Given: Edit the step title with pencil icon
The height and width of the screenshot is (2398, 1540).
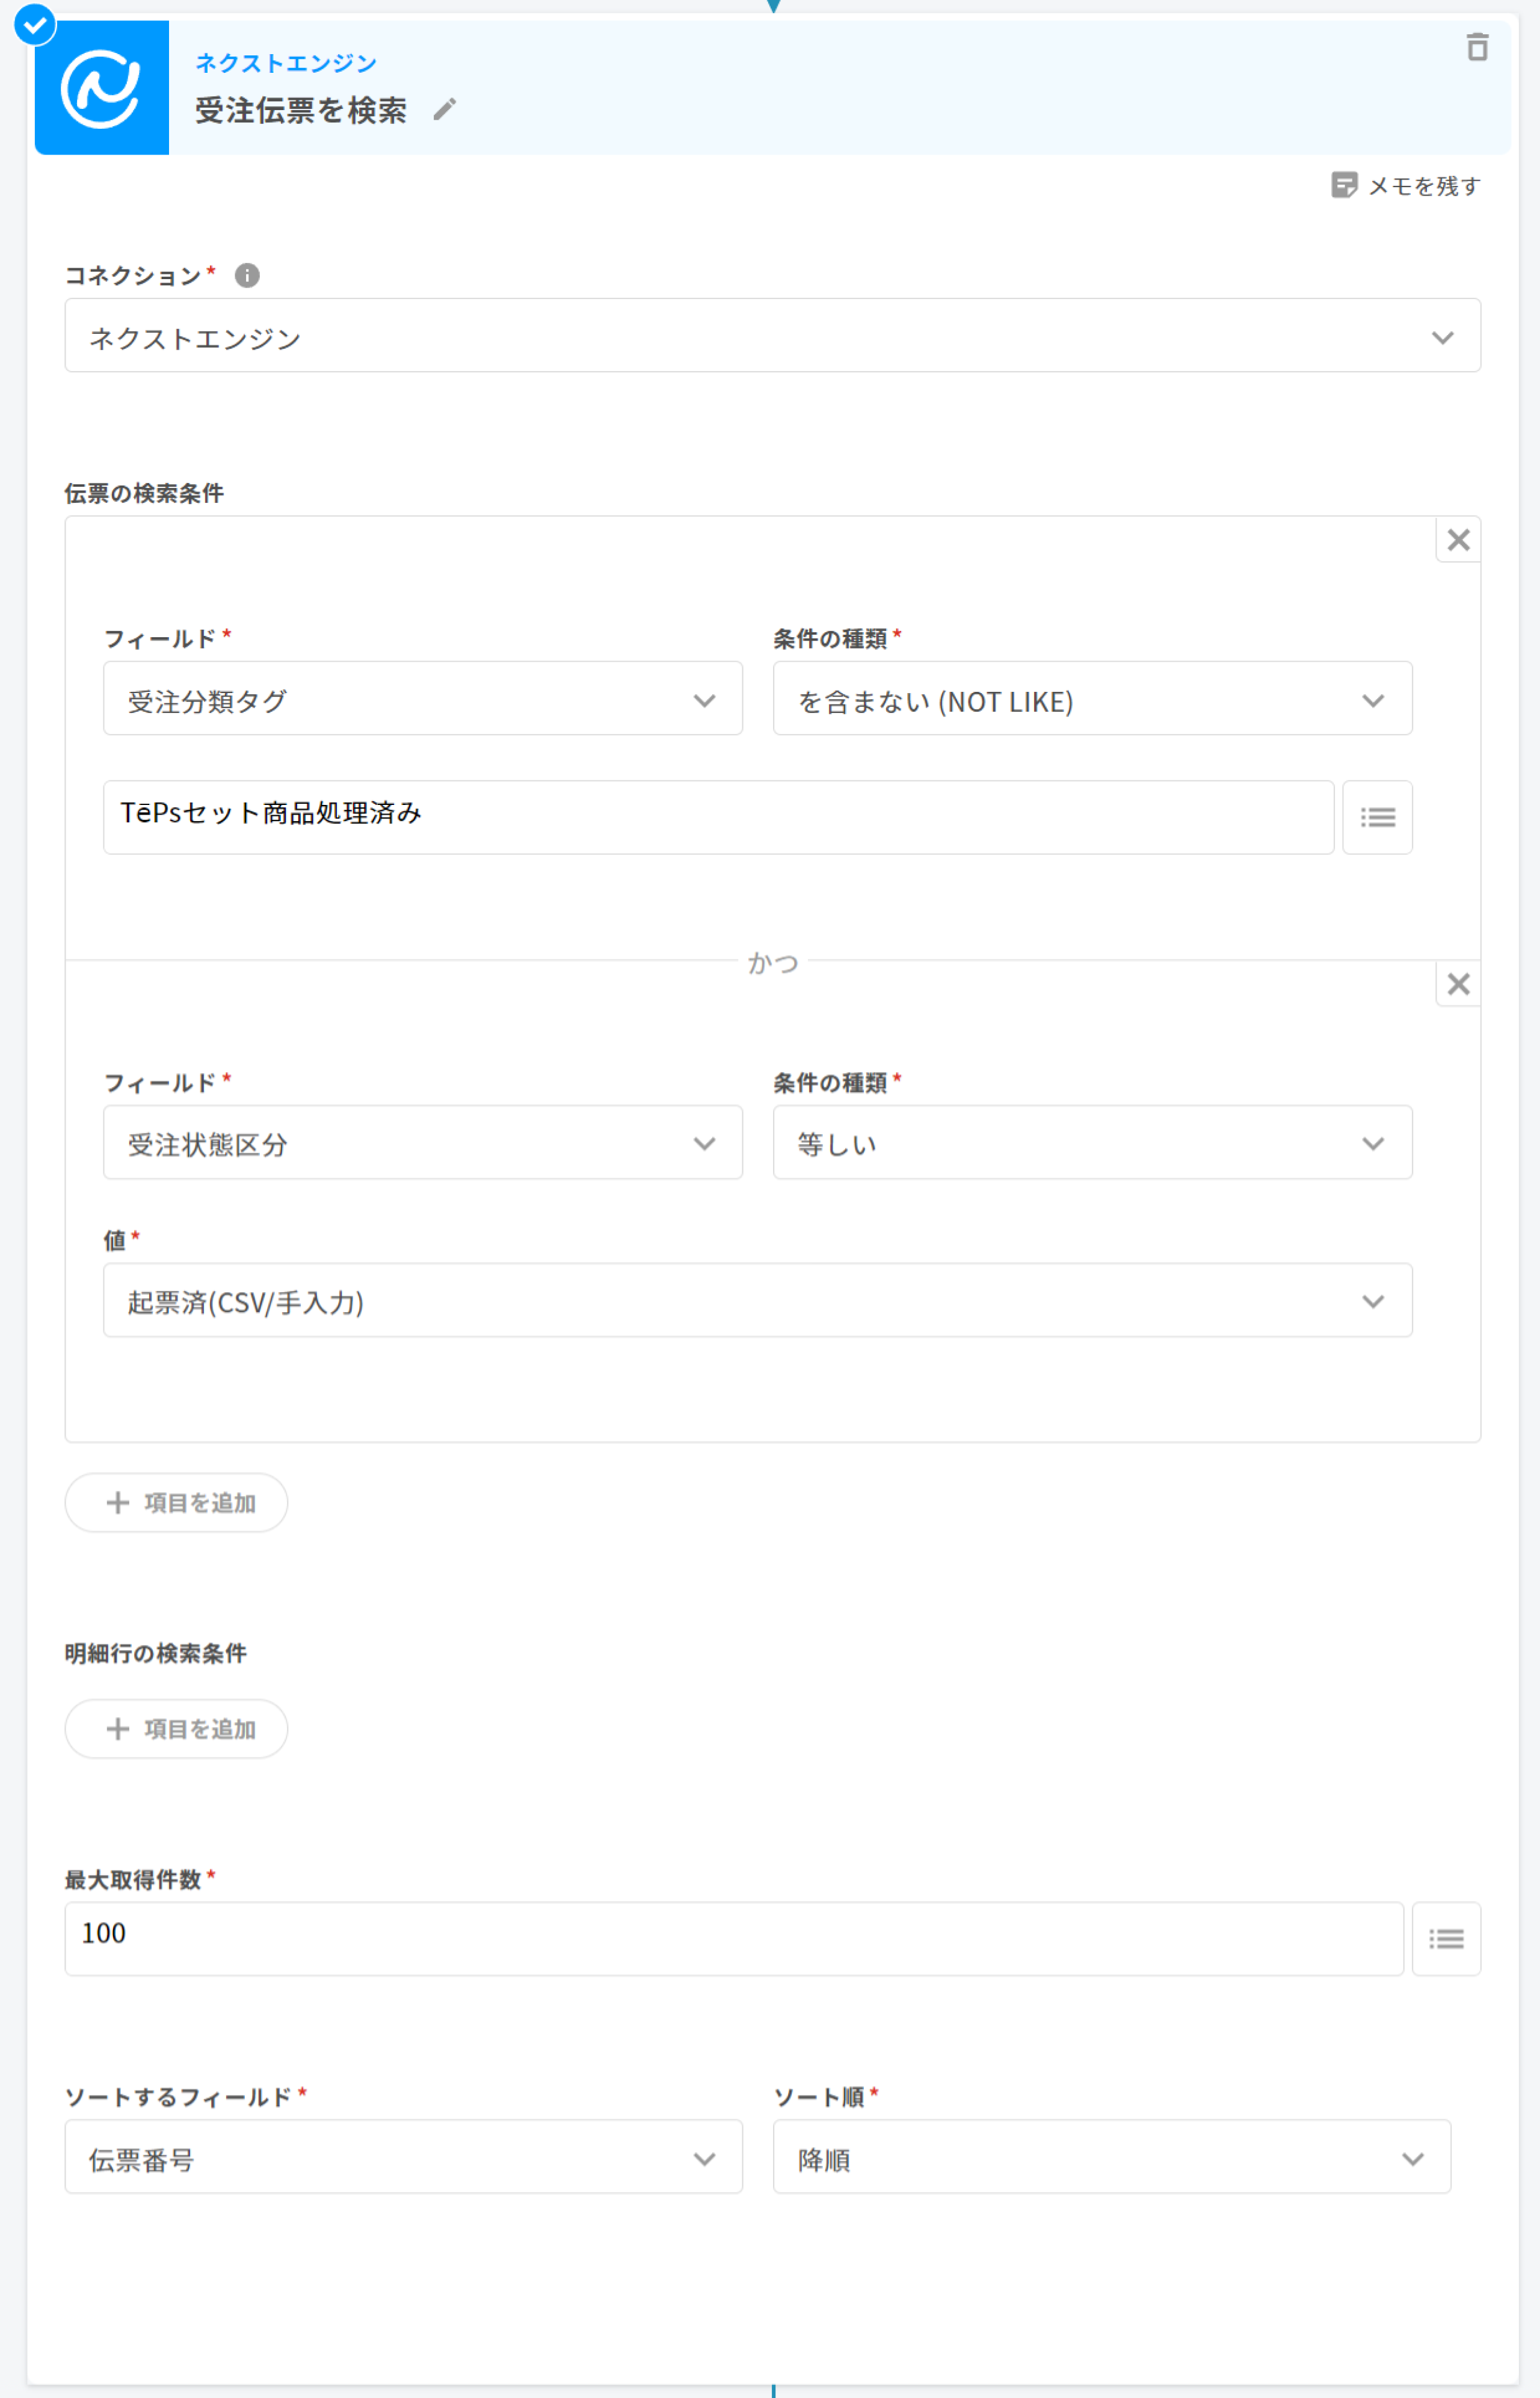Looking at the screenshot, I should pyautogui.click(x=445, y=110).
